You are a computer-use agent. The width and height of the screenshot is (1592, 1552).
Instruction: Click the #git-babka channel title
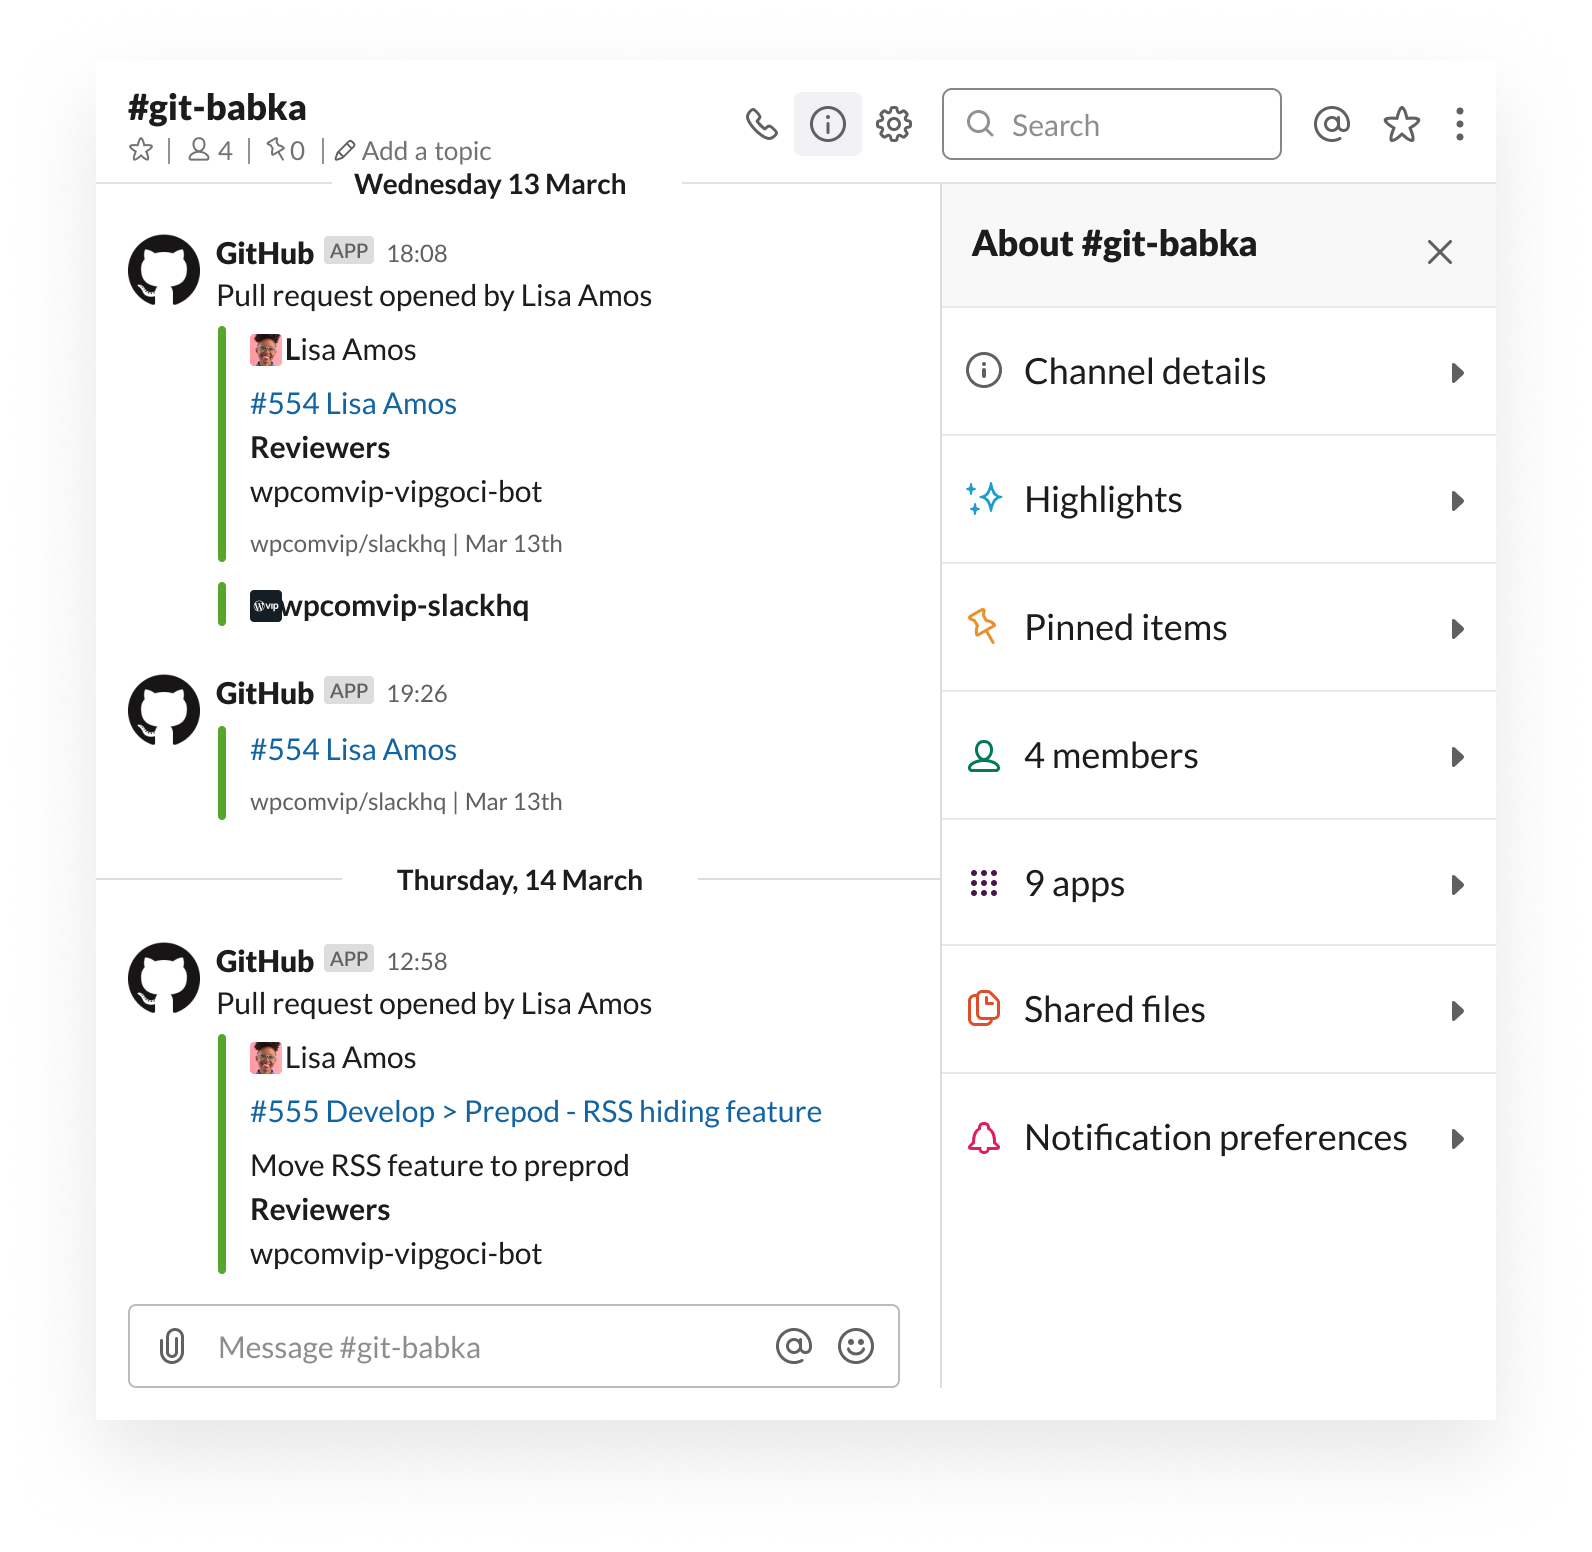[x=217, y=108]
